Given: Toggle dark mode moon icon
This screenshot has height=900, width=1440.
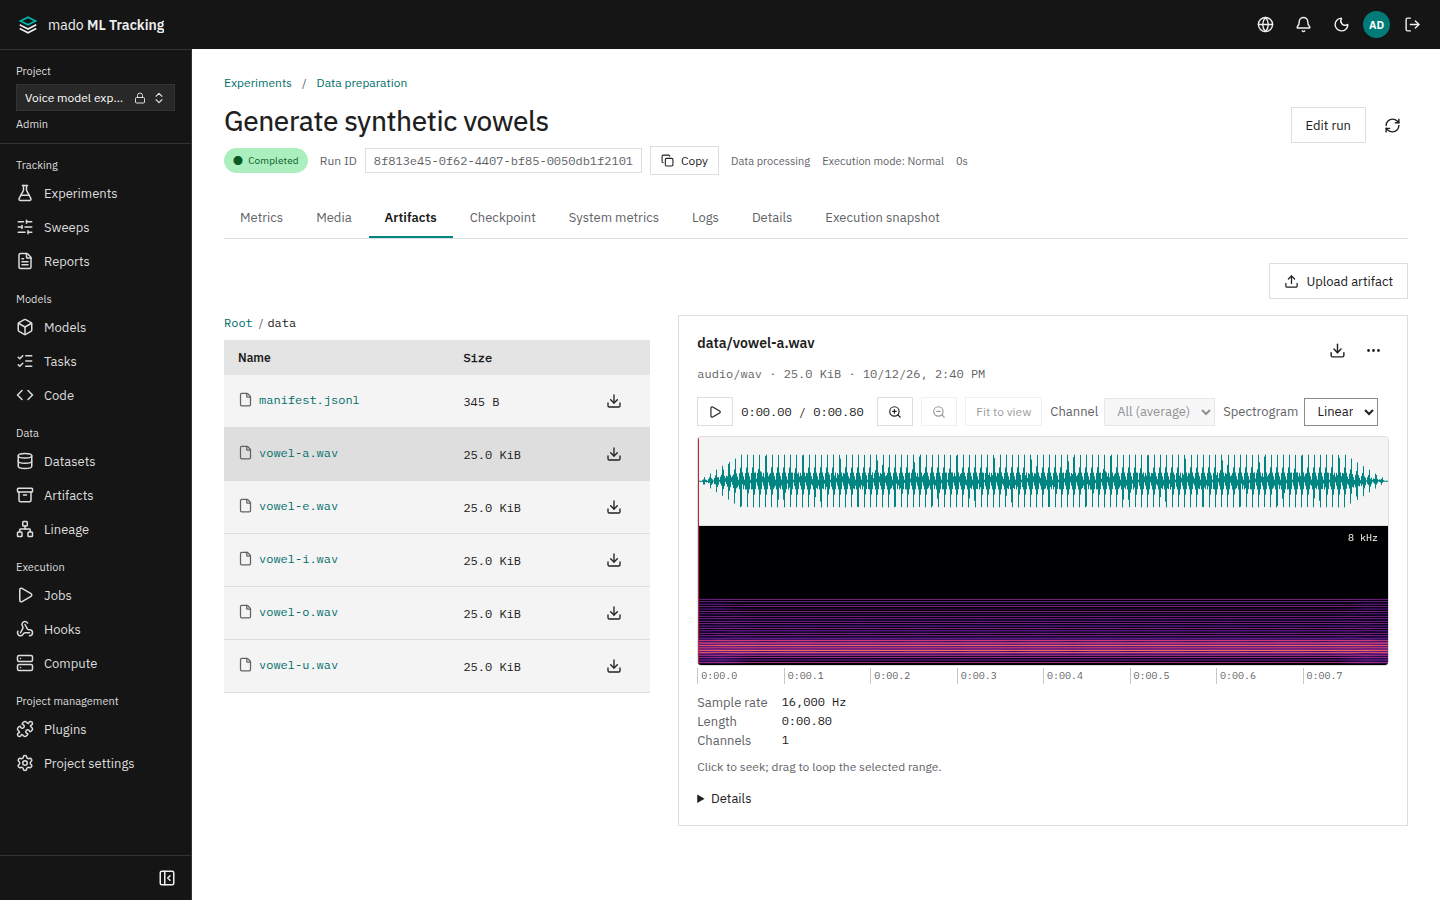Looking at the screenshot, I should 1341,25.
